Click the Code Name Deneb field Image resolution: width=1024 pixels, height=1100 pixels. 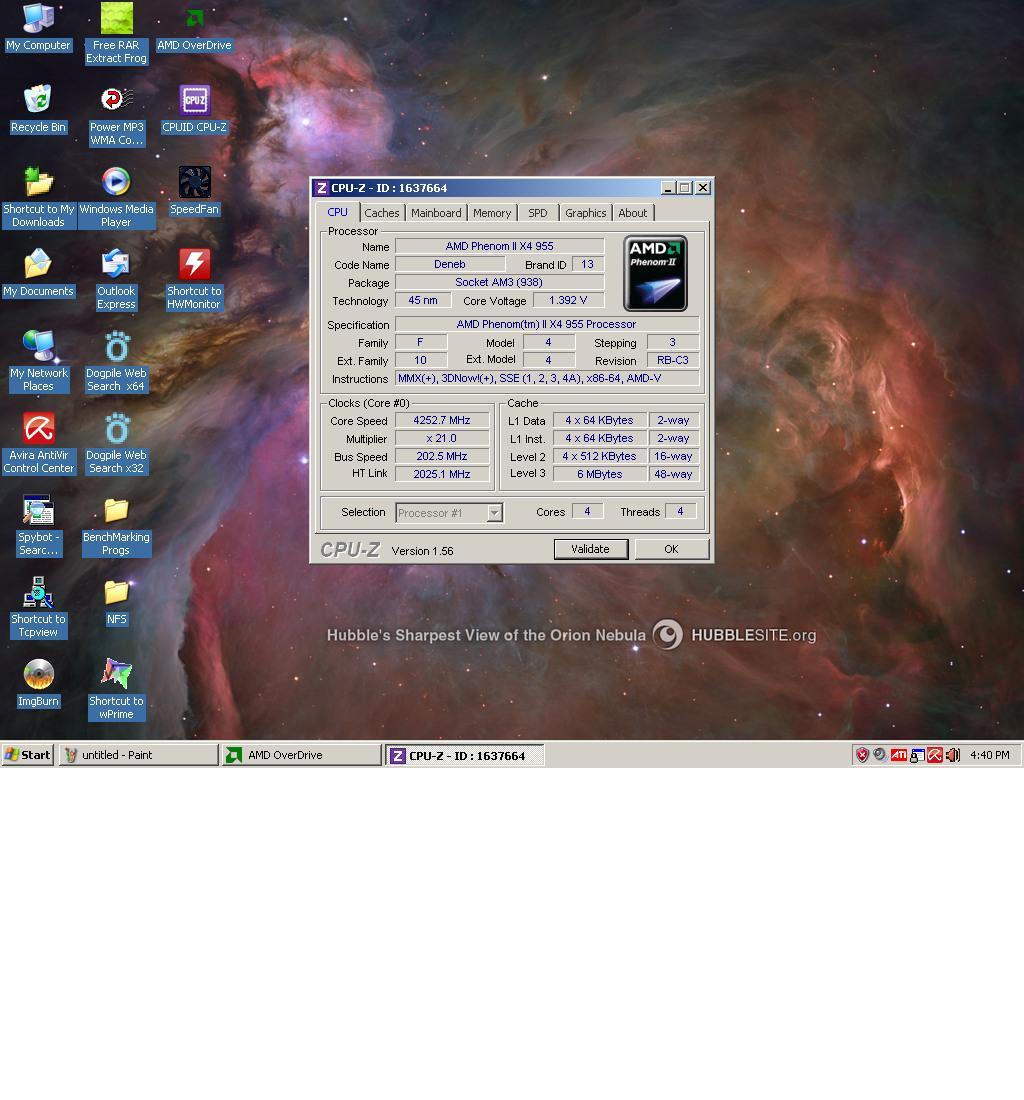[450, 264]
